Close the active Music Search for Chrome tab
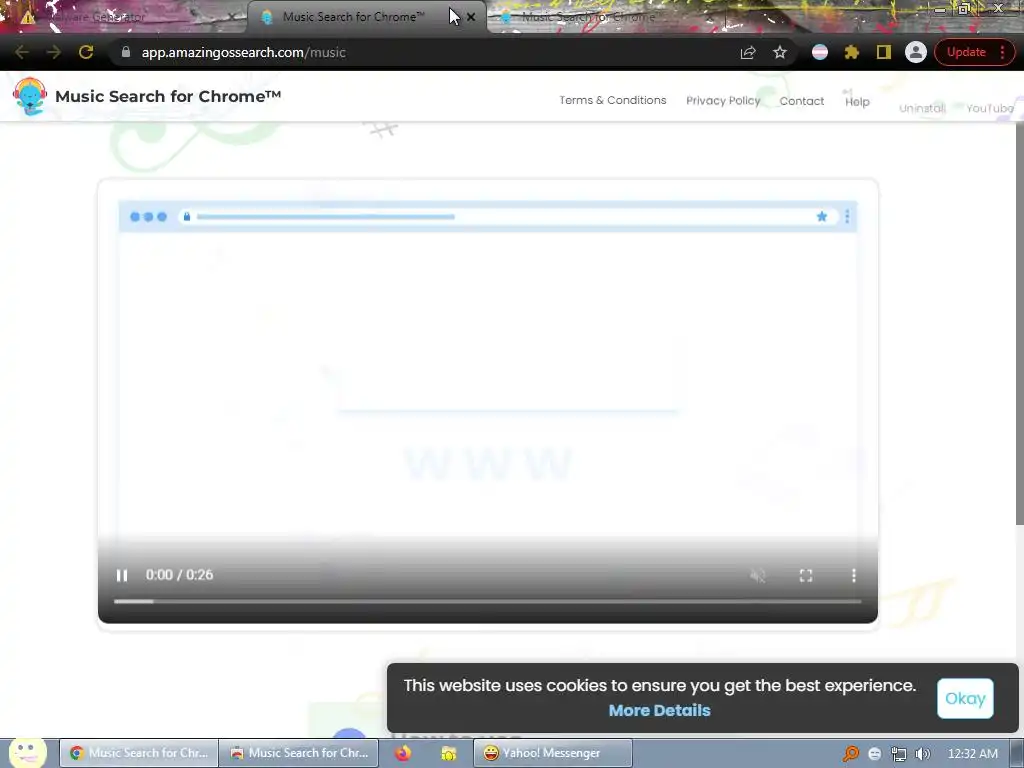 tap(471, 17)
